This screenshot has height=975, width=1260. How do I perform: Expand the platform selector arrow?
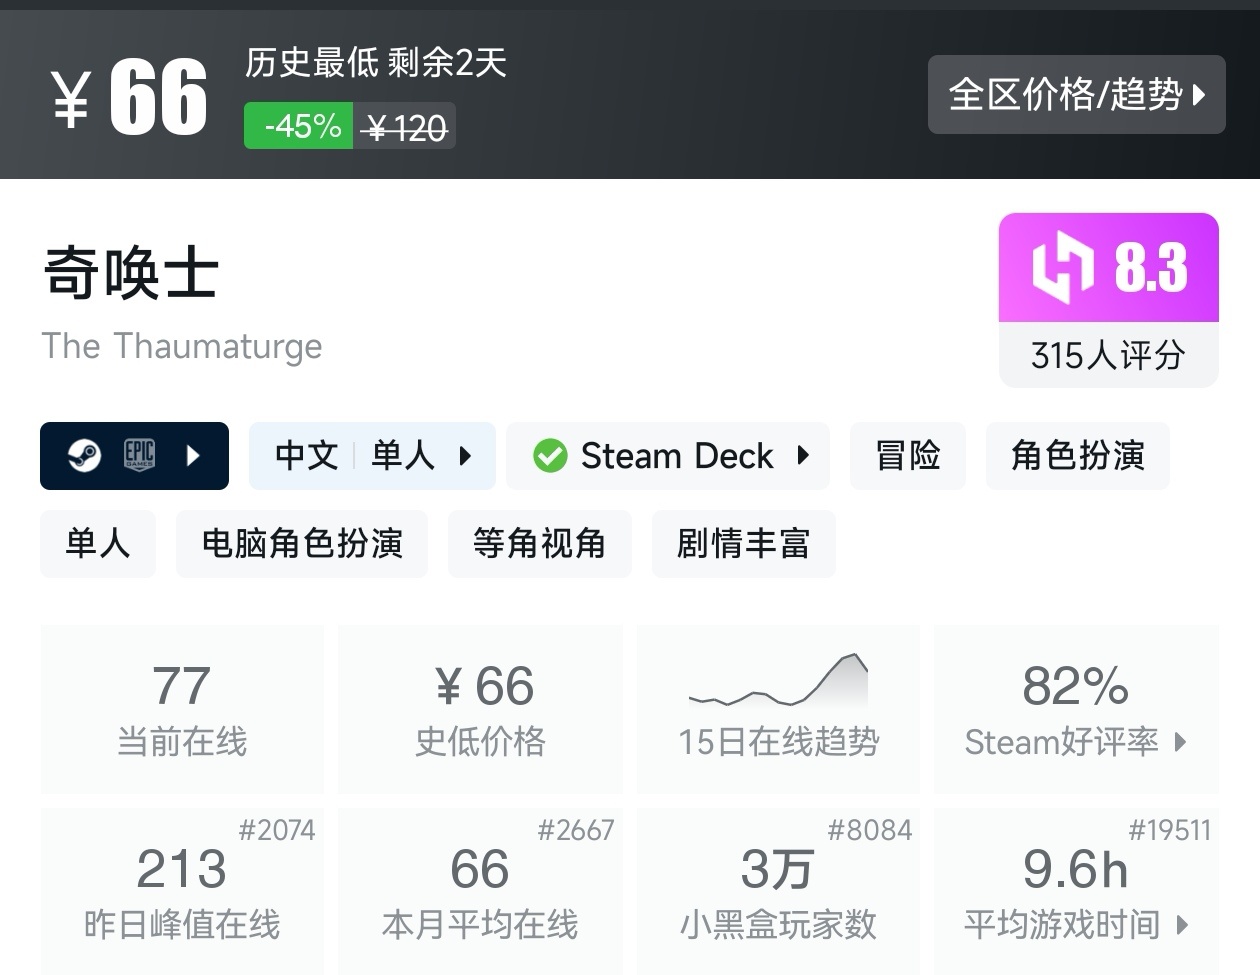[x=194, y=456]
